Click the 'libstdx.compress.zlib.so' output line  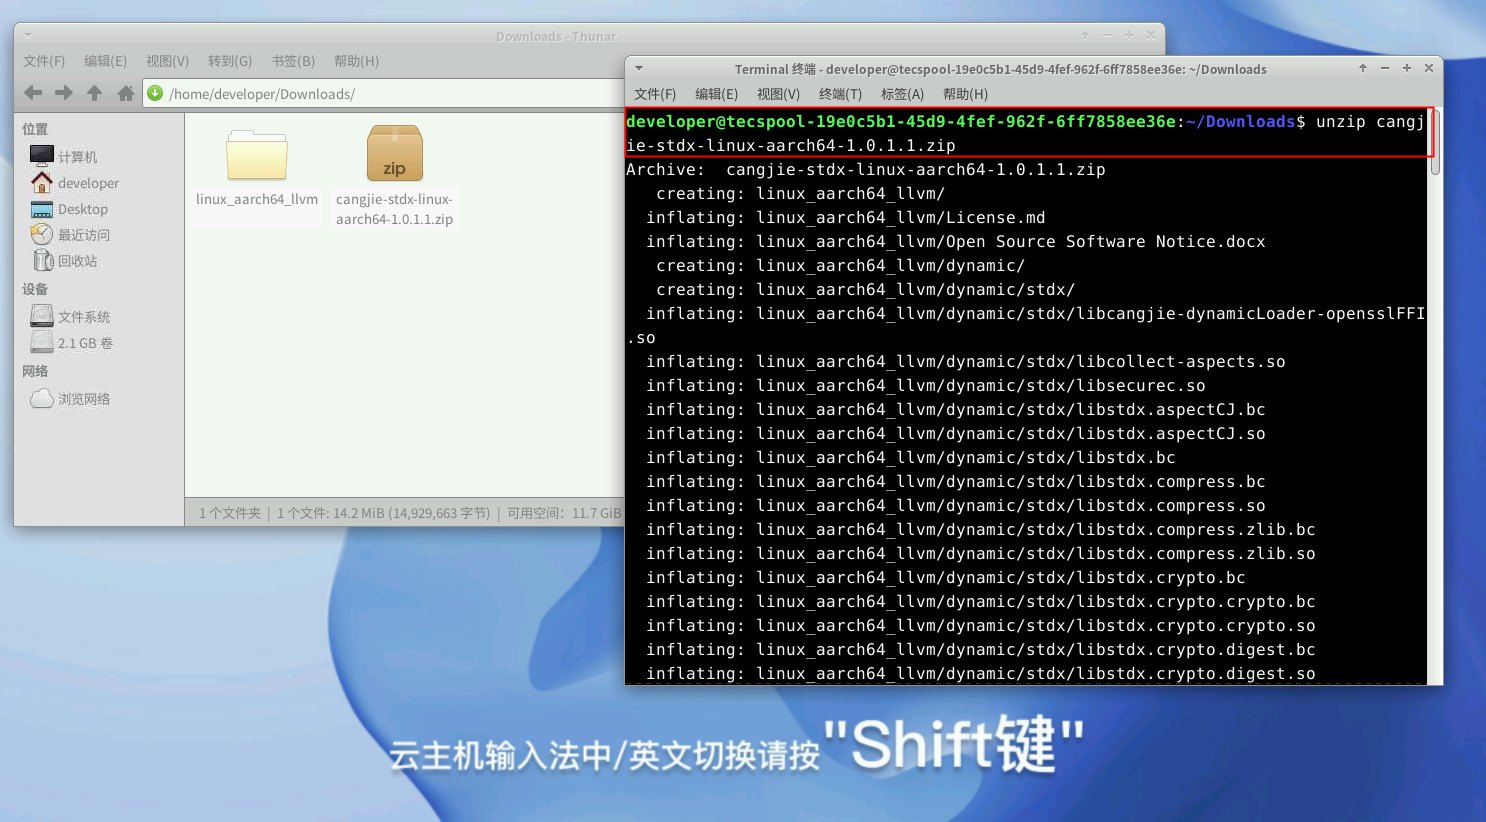(x=981, y=553)
